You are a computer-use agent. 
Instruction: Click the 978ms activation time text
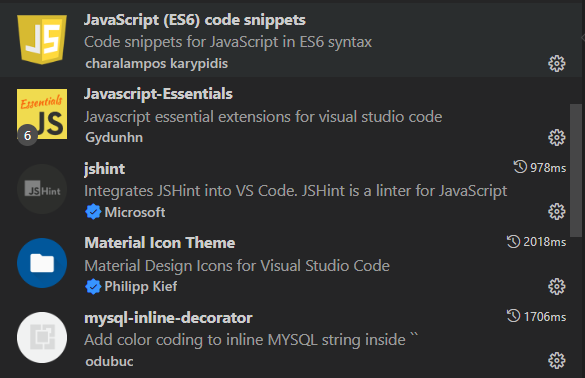pyautogui.click(x=548, y=168)
